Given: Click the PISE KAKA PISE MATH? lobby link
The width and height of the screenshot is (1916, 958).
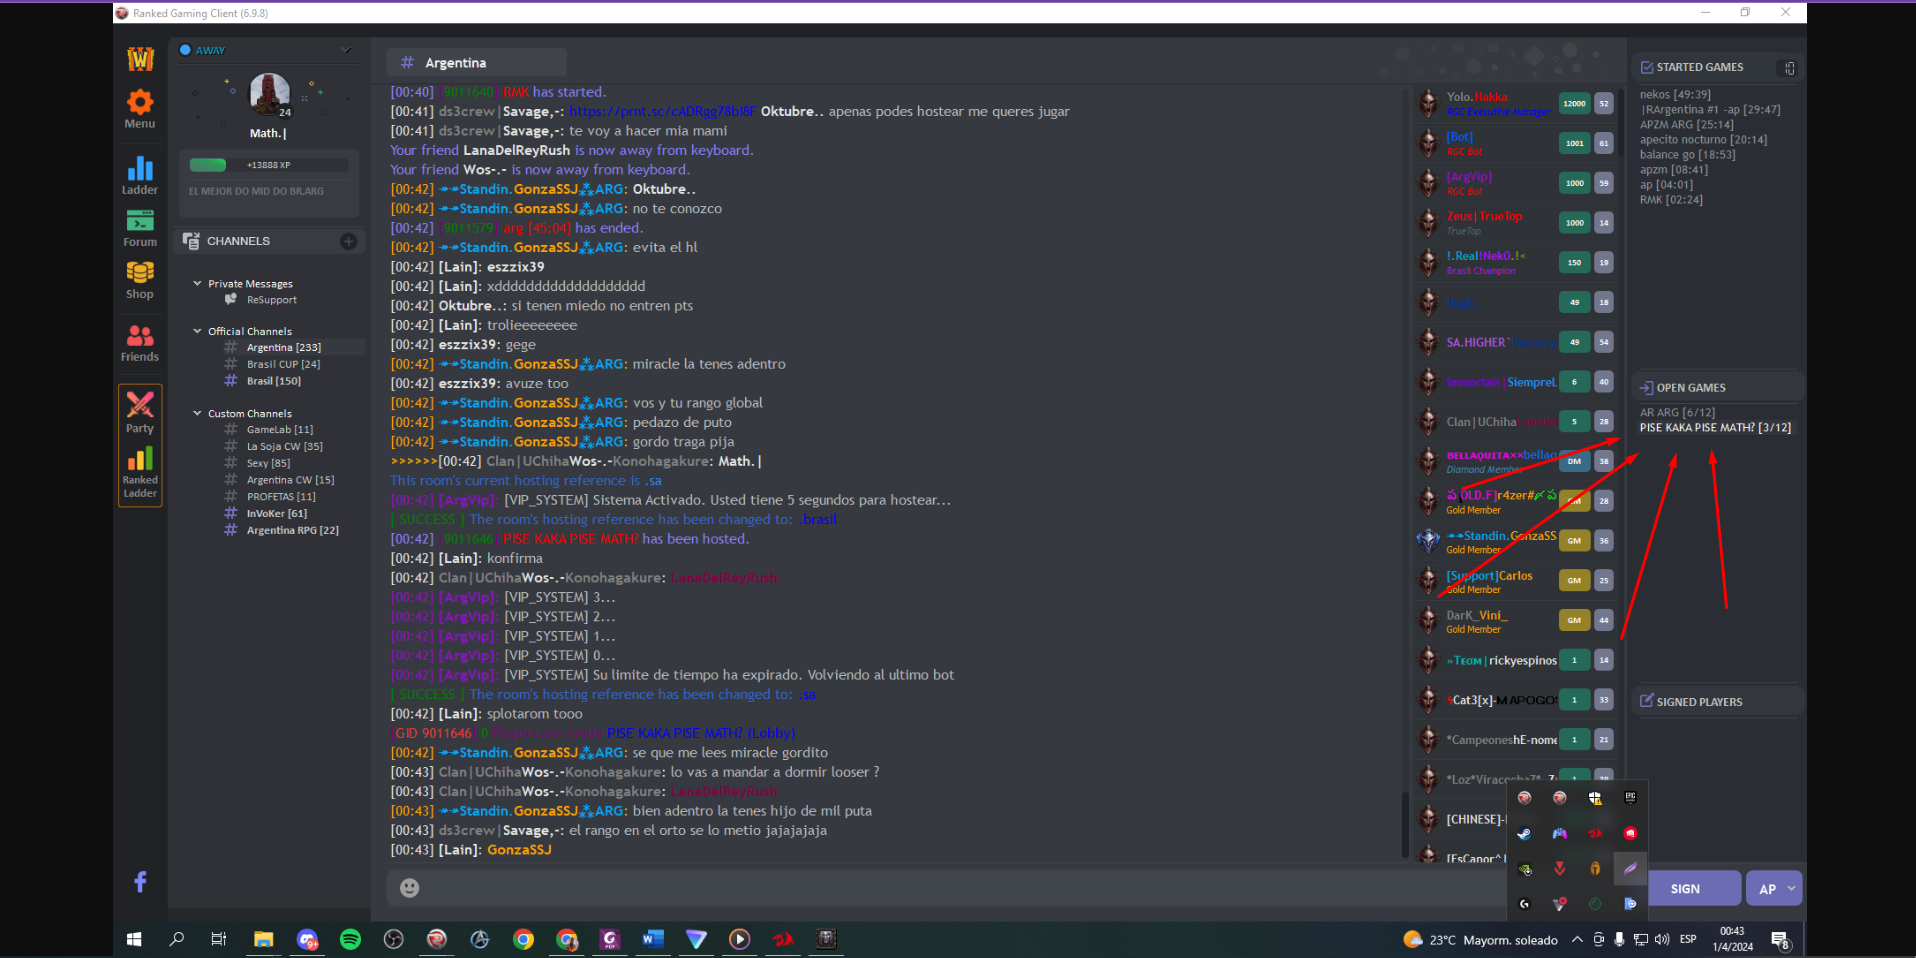Looking at the screenshot, I should pyautogui.click(x=701, y=733).
